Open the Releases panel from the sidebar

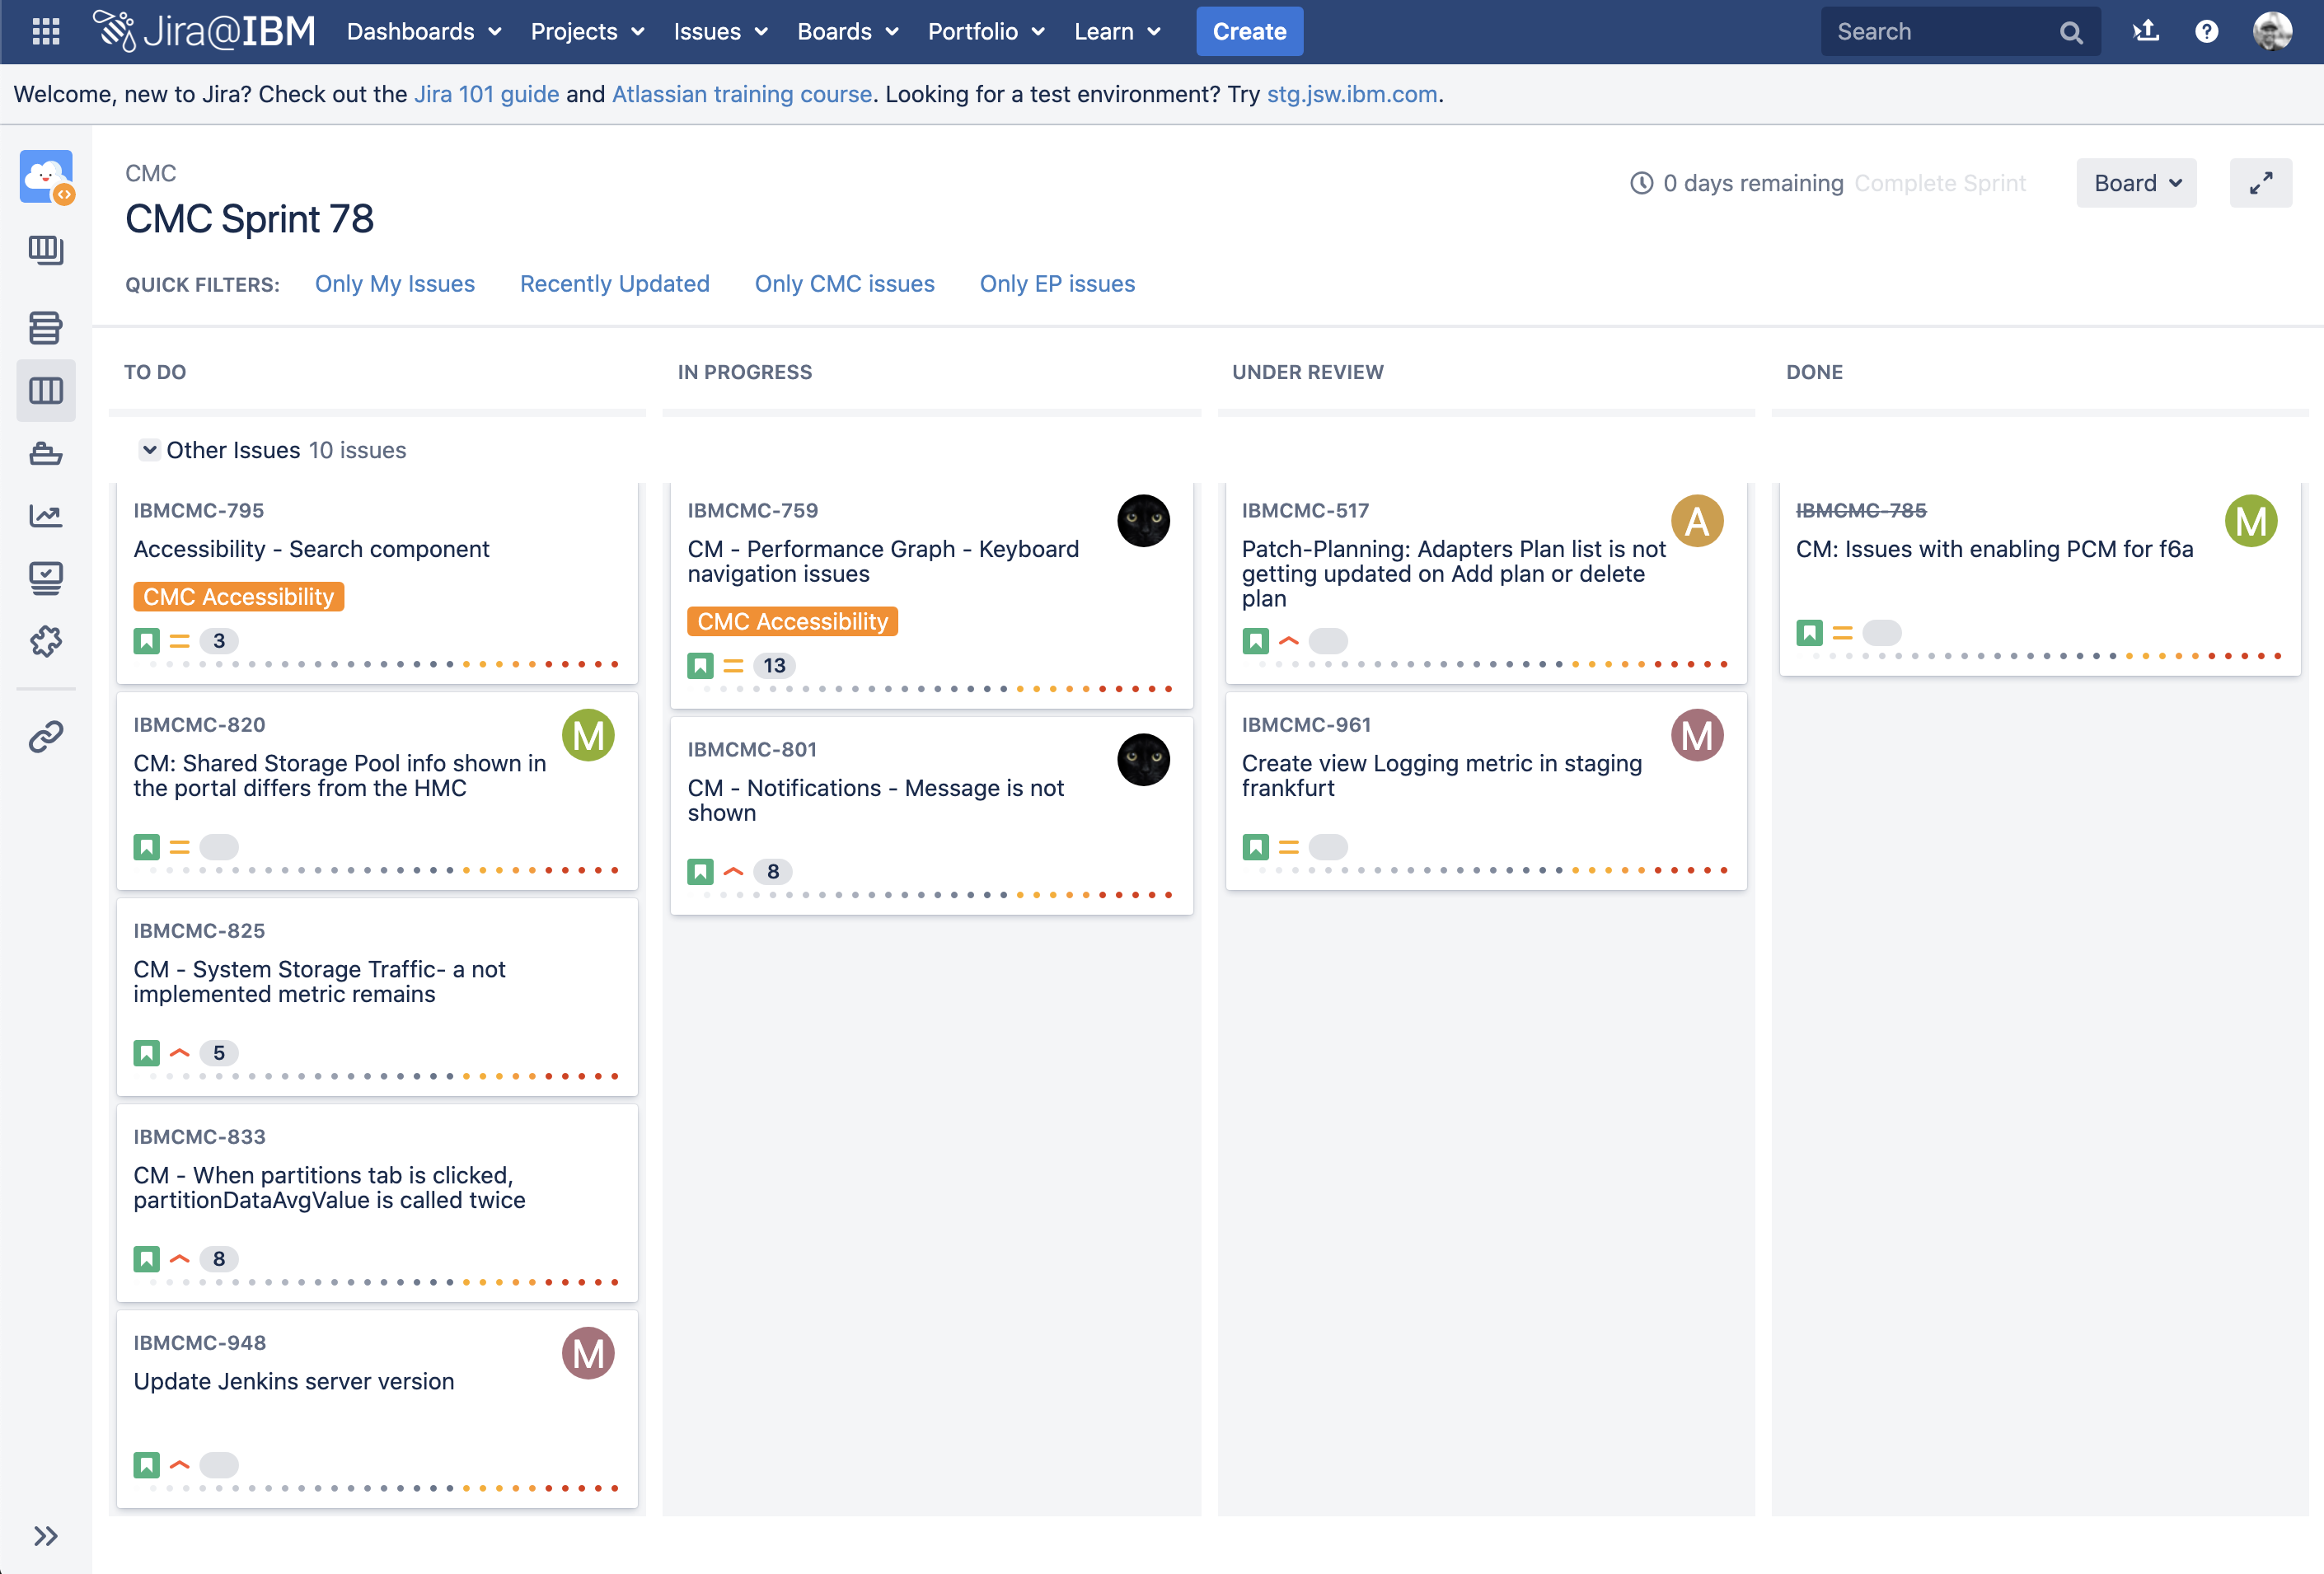(x=46, y=454)
